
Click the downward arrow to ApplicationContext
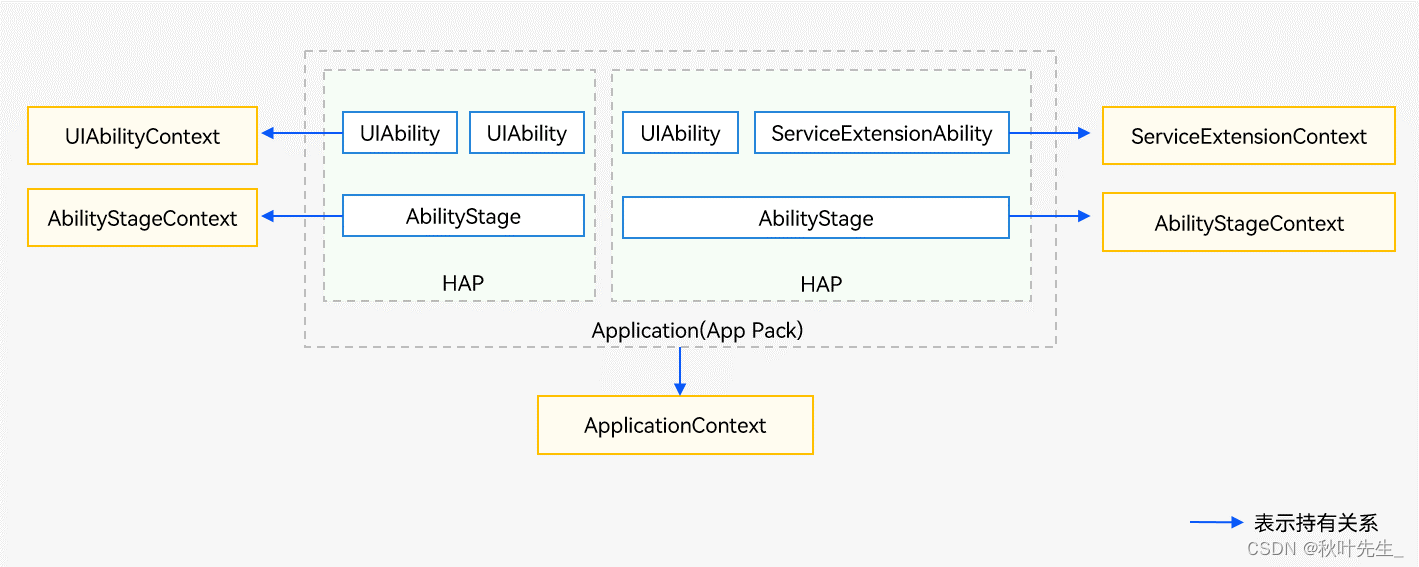click(x=680, y=371)
